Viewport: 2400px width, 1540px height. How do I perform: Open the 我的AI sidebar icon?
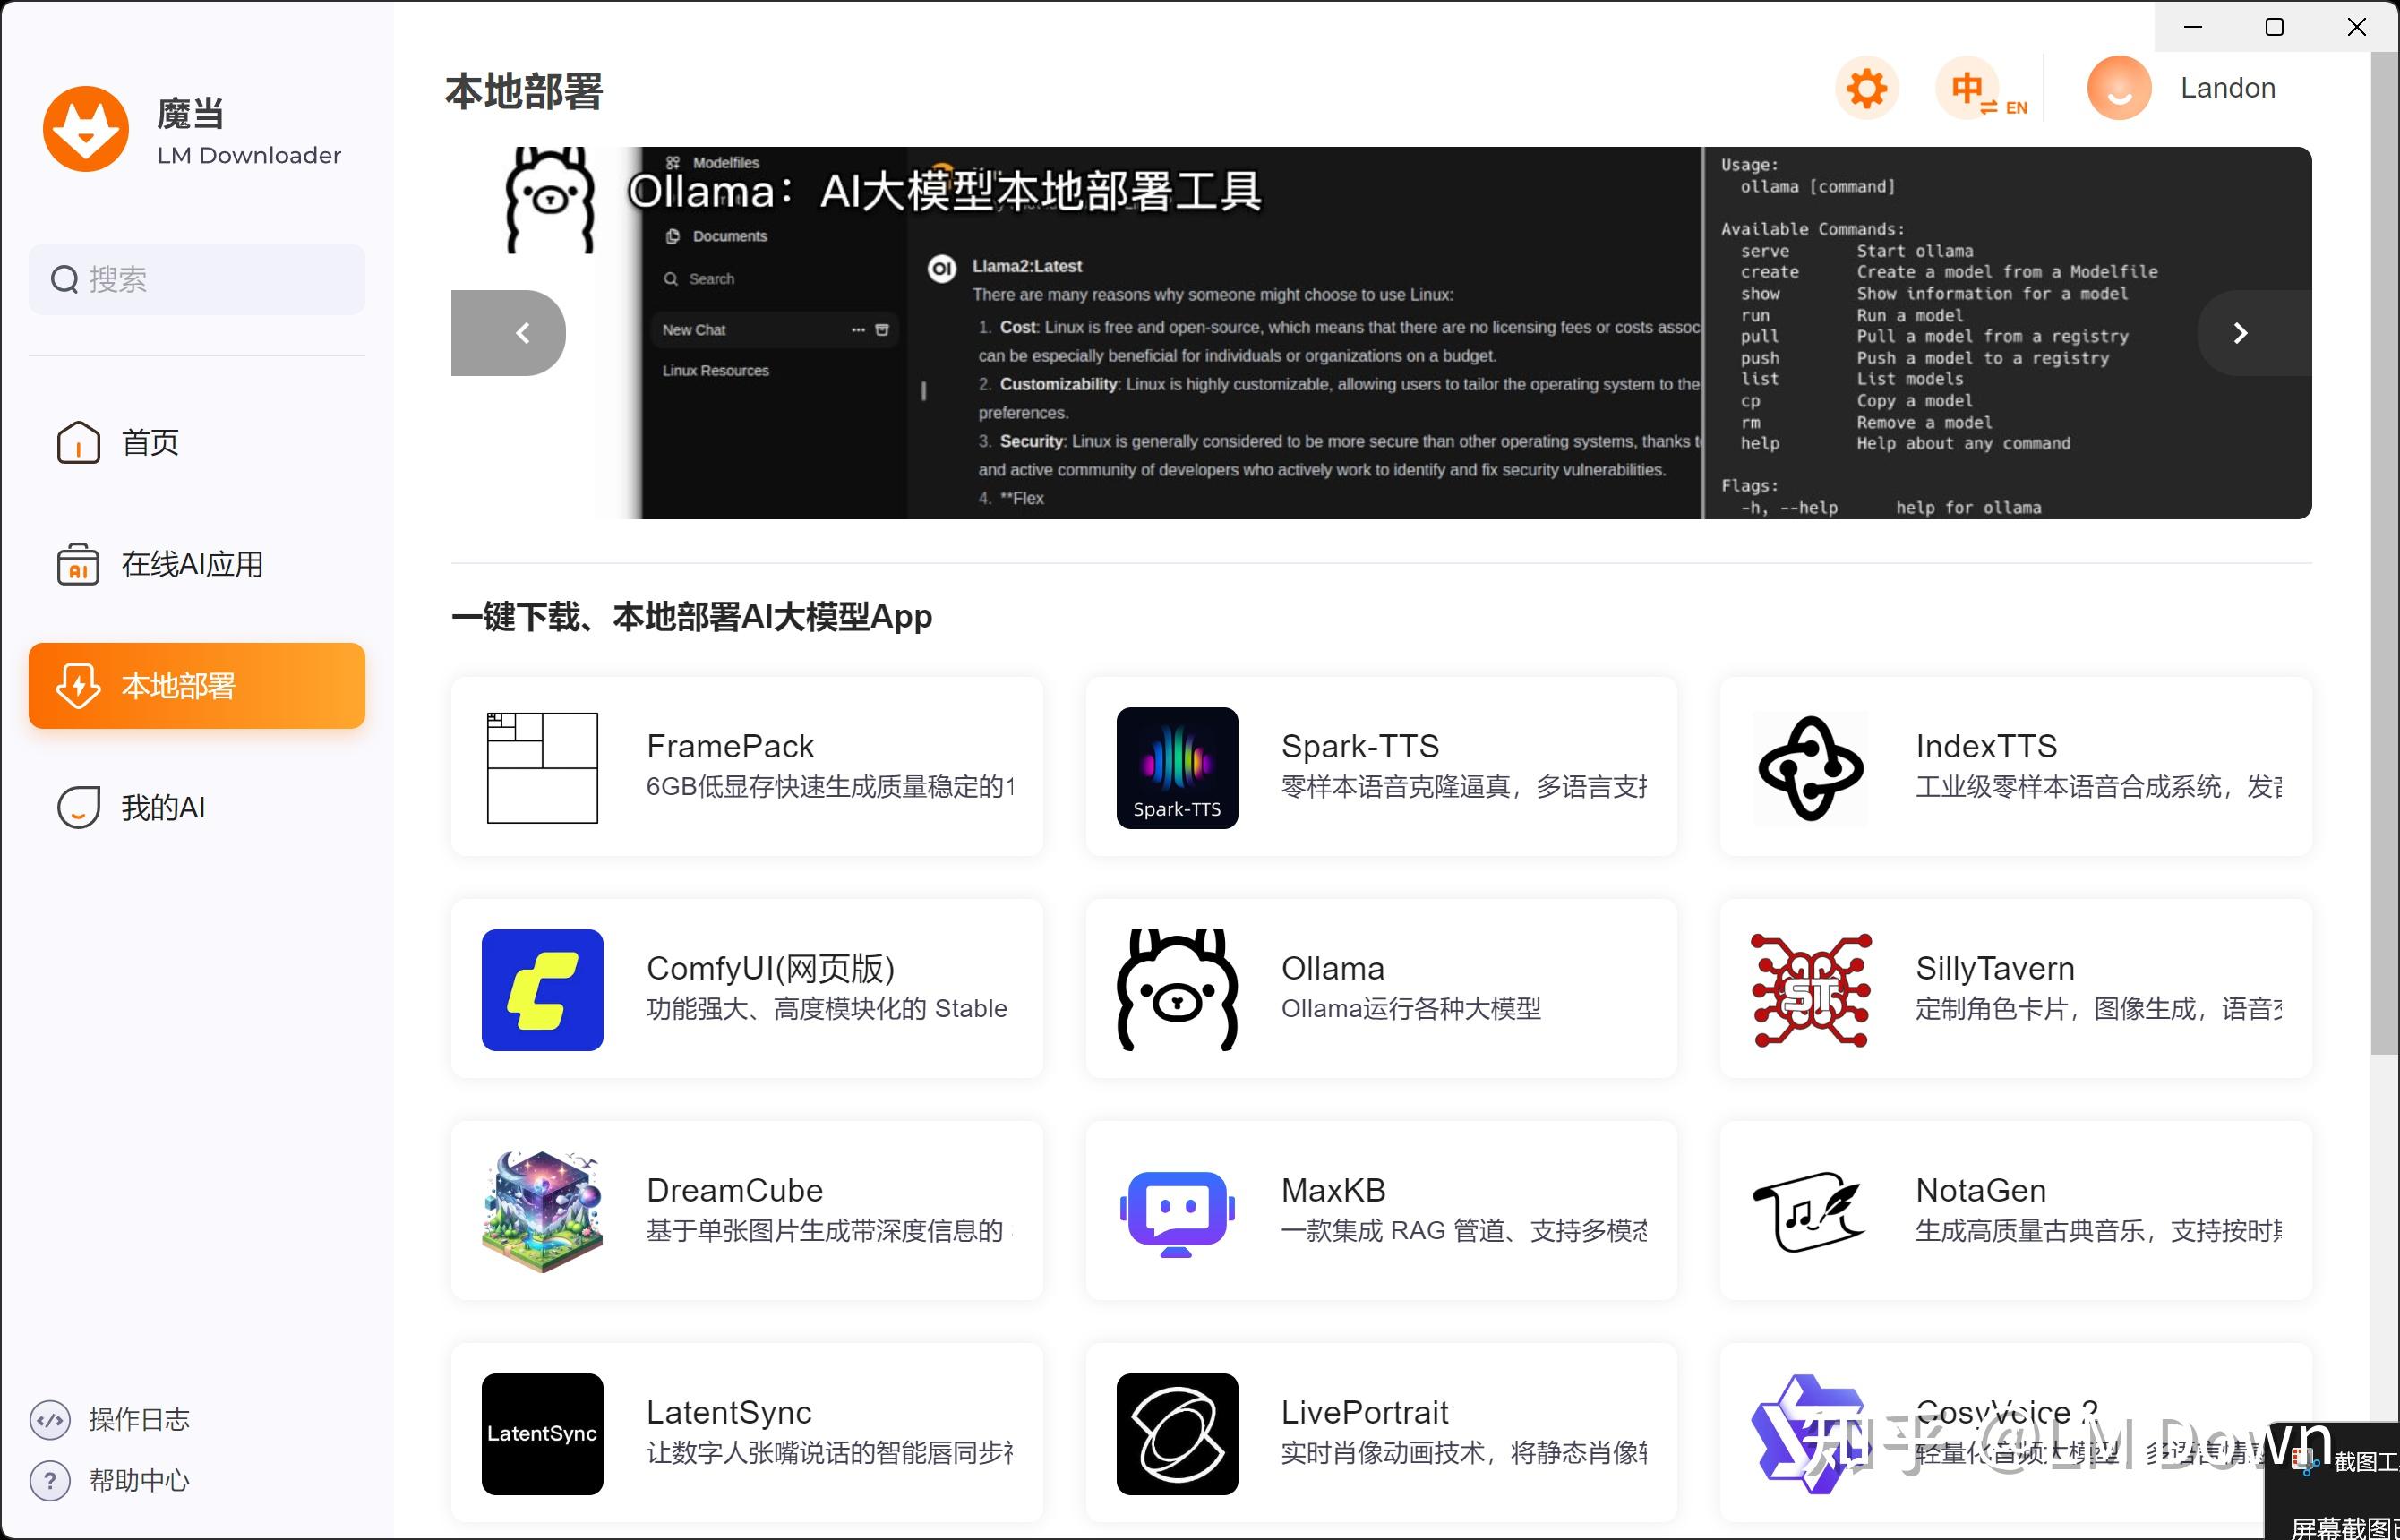79,806
